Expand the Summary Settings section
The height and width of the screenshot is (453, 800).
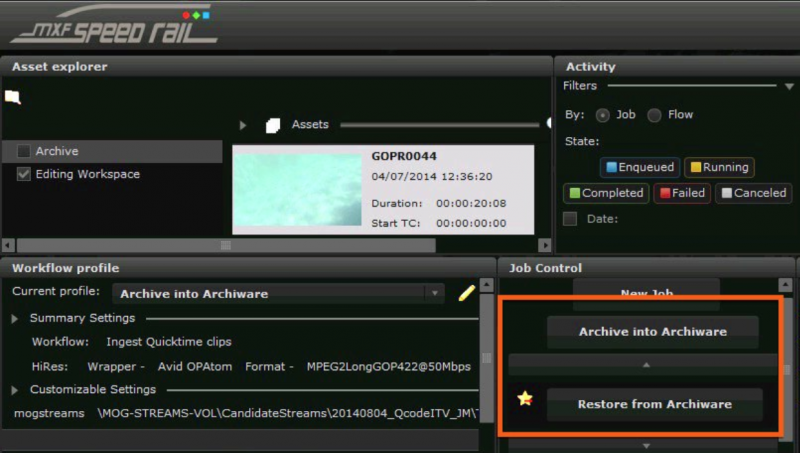coord(15,319)
